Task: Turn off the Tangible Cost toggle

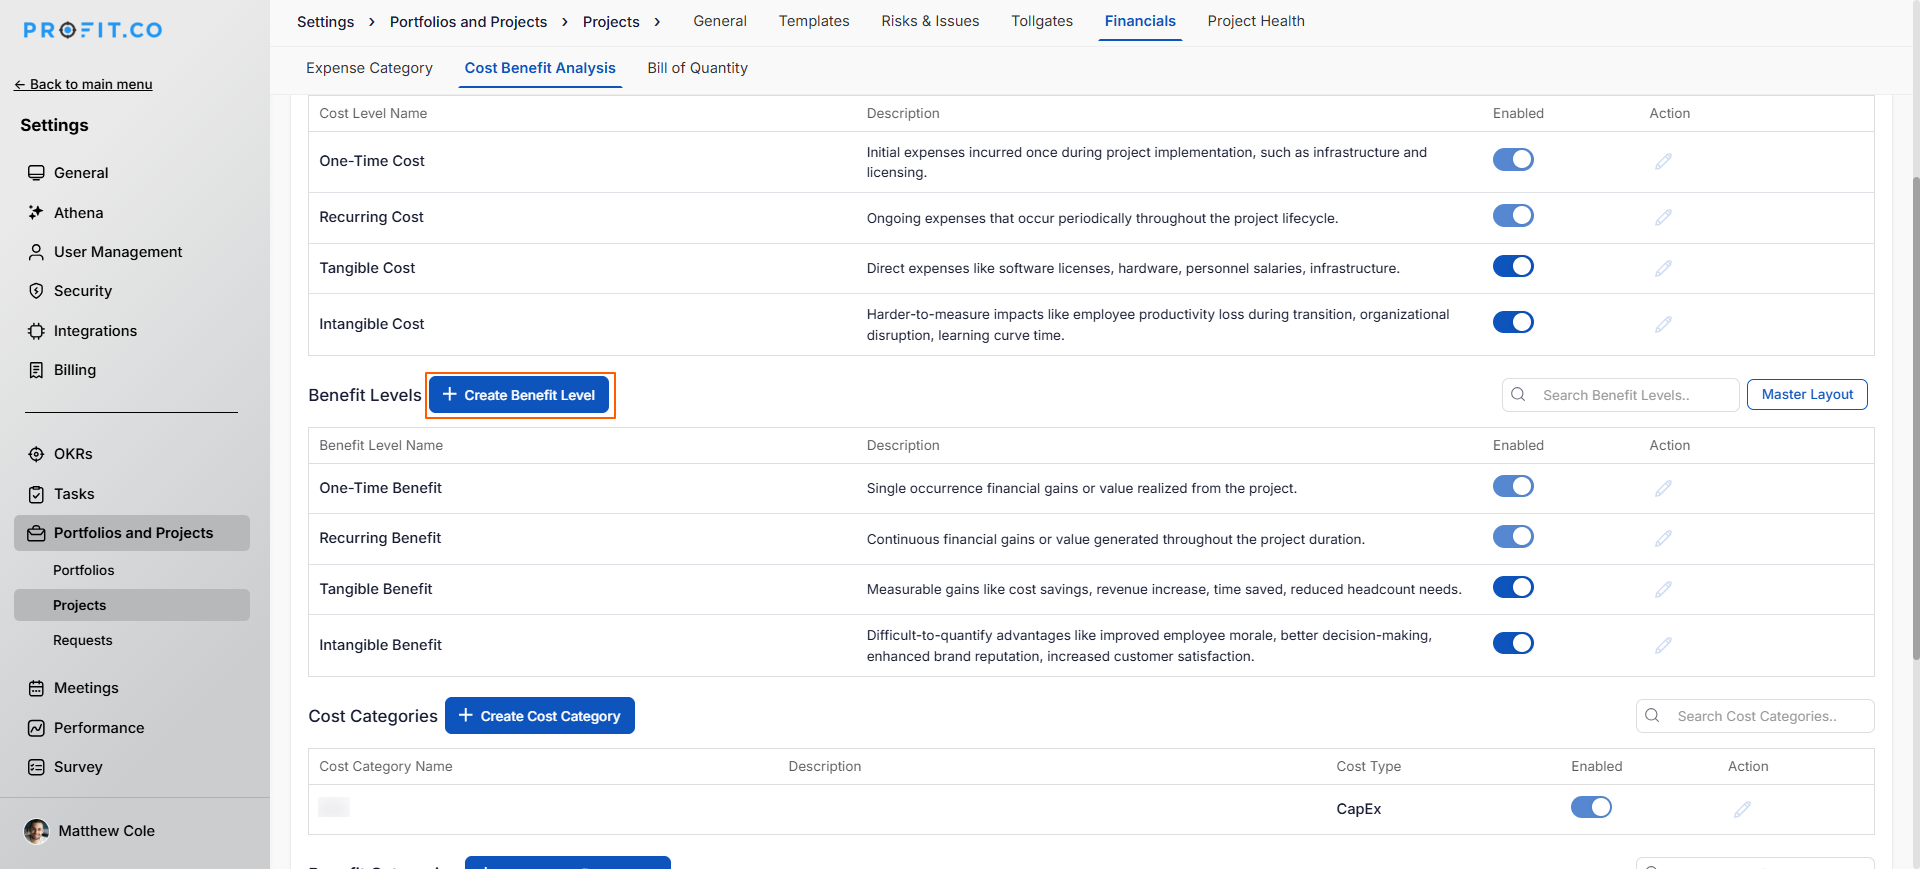Action: point(1513,266)
